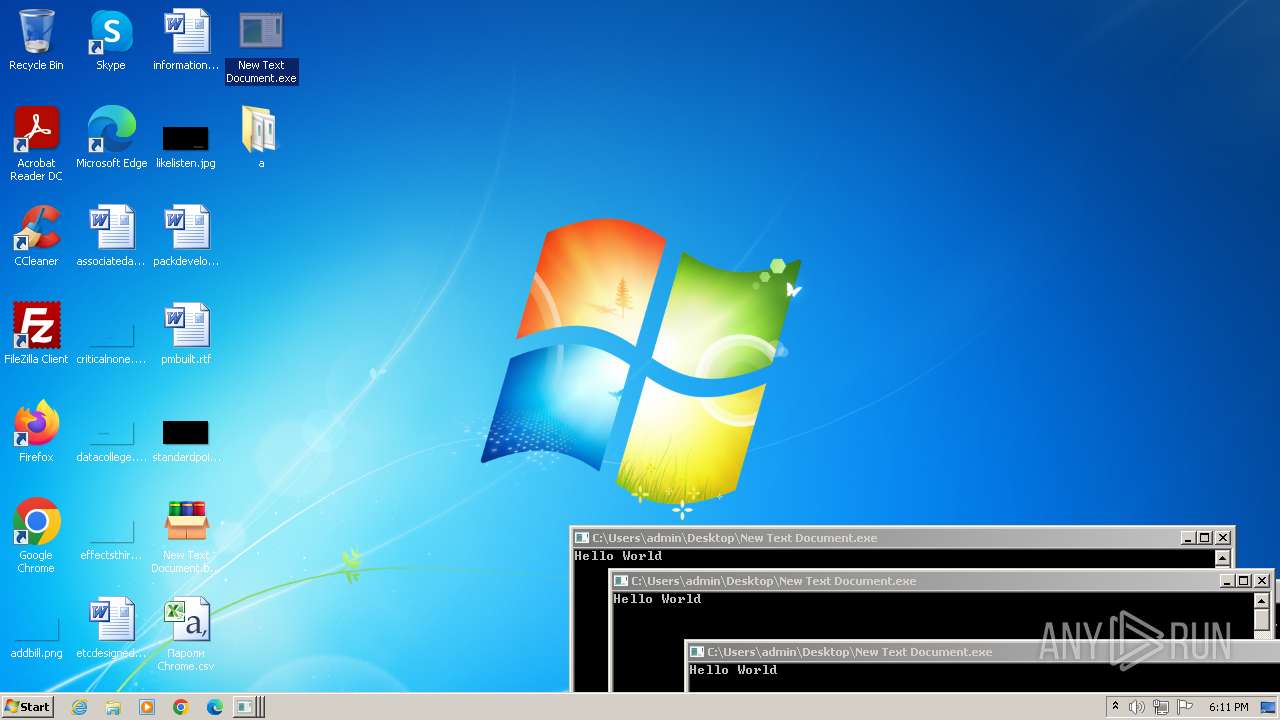The width and height of the screenshot is (1280, 720).
Task: Launch Firefox from the desktop
Action: (36, 432)
